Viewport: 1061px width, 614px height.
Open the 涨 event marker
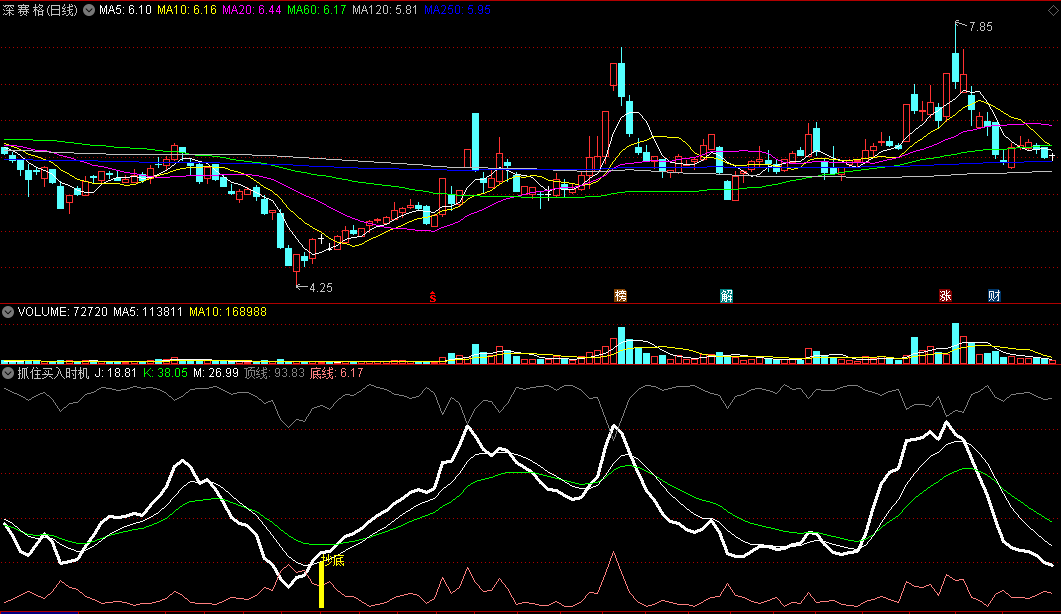tap(945, 296)
